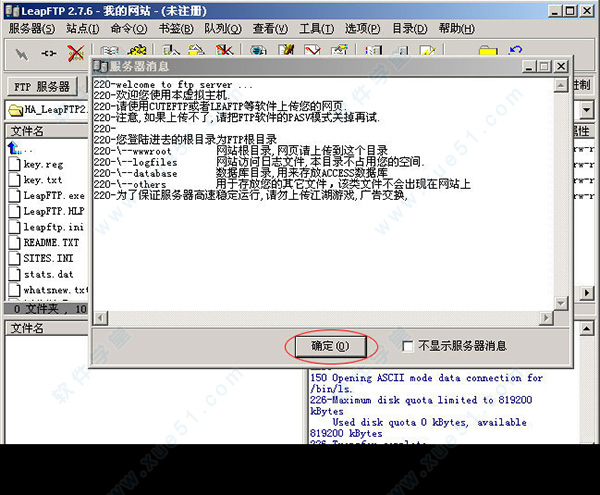The height and width of the screenshot is (495, 600).
Task: Click the '220-\--database' message line
Action: click(241, 173)
